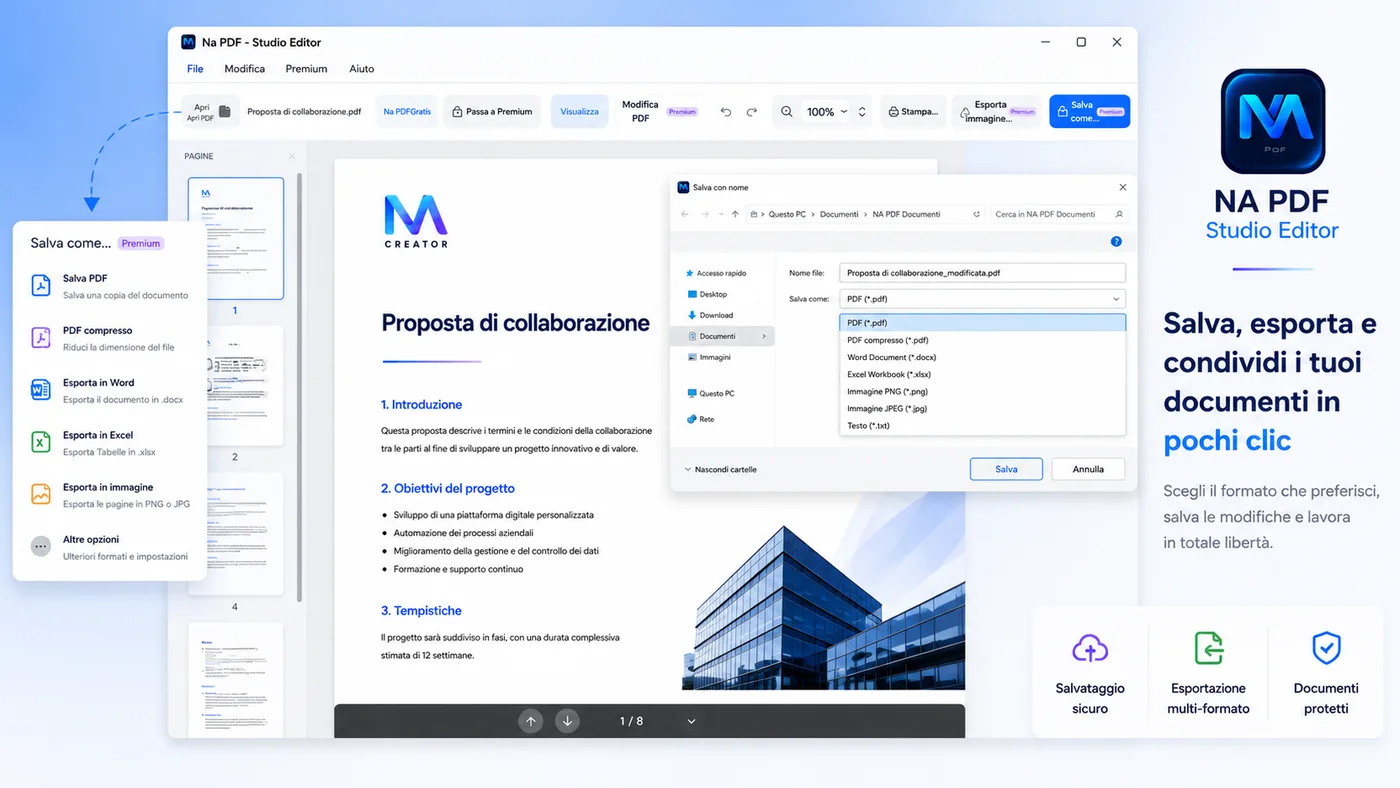The image size is (1400, 788).
Task: Click the blue Salva come toolbar button
Action: [x=1089, y=112]
